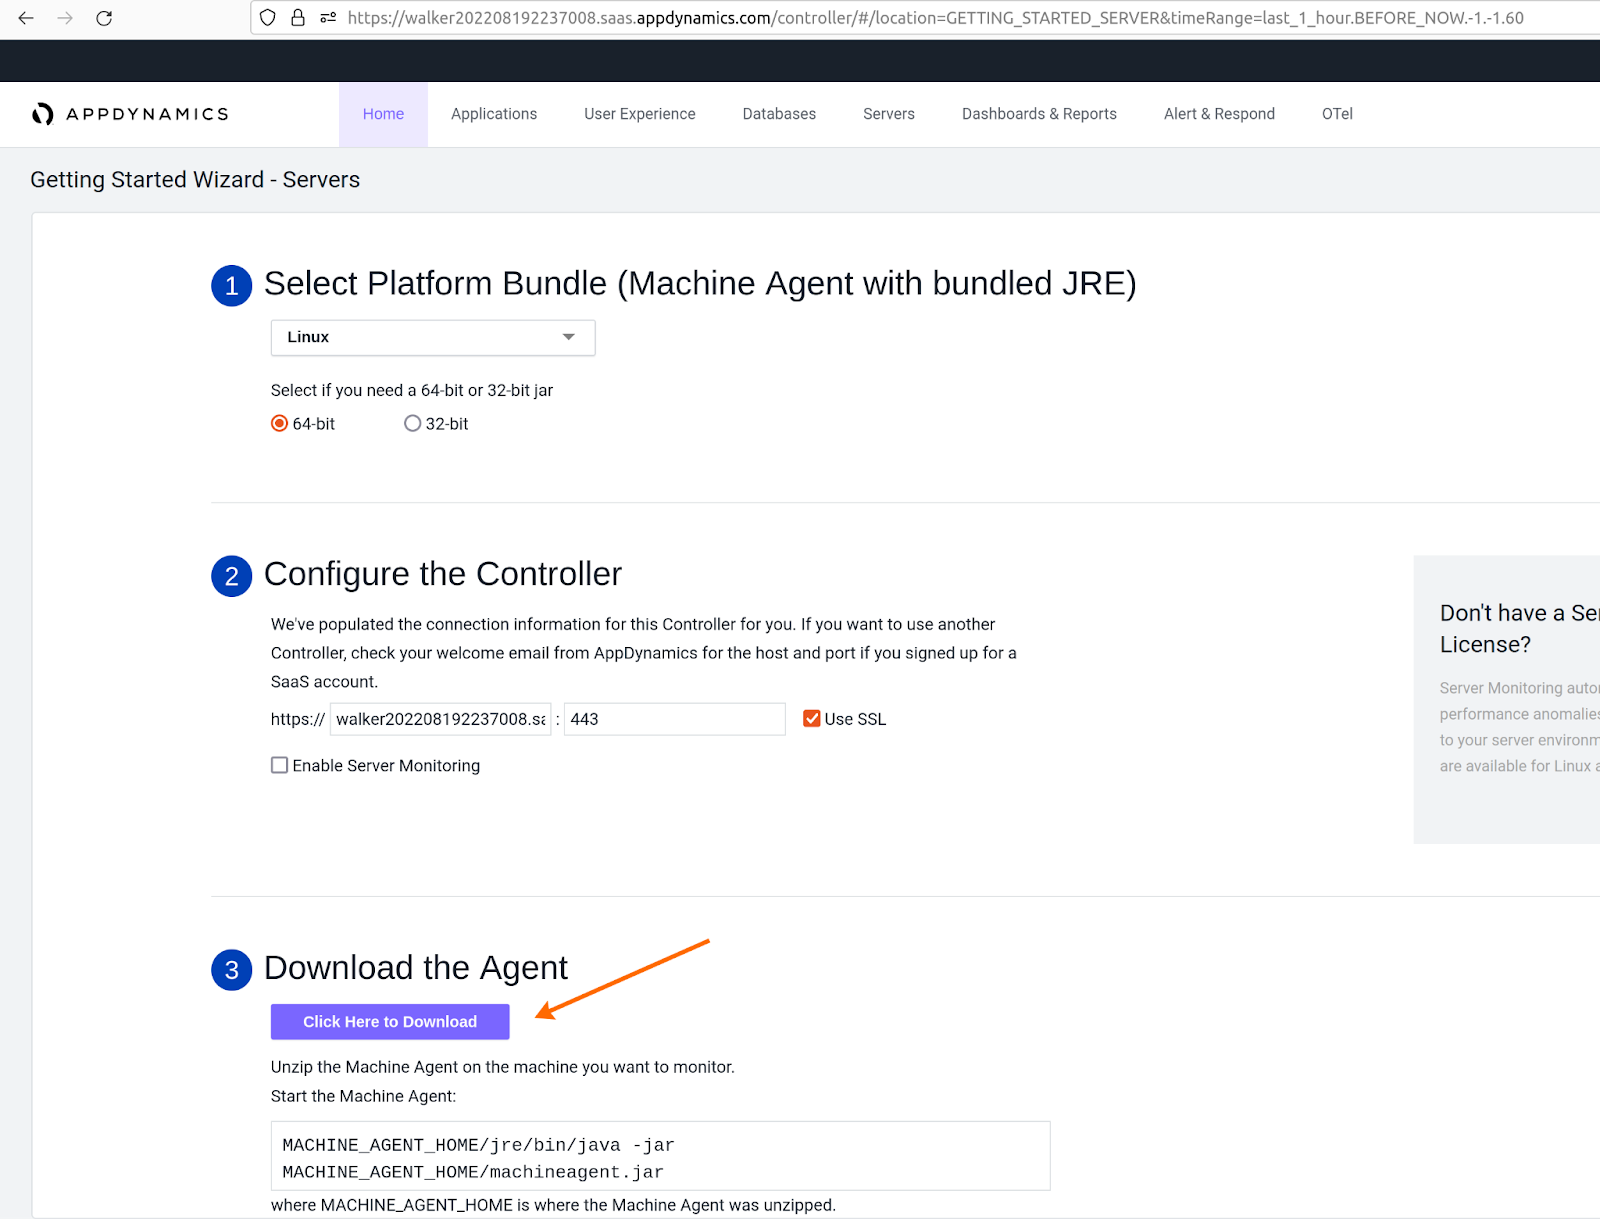Go to the Databases tab
1600x1219 pixels.
779,114
